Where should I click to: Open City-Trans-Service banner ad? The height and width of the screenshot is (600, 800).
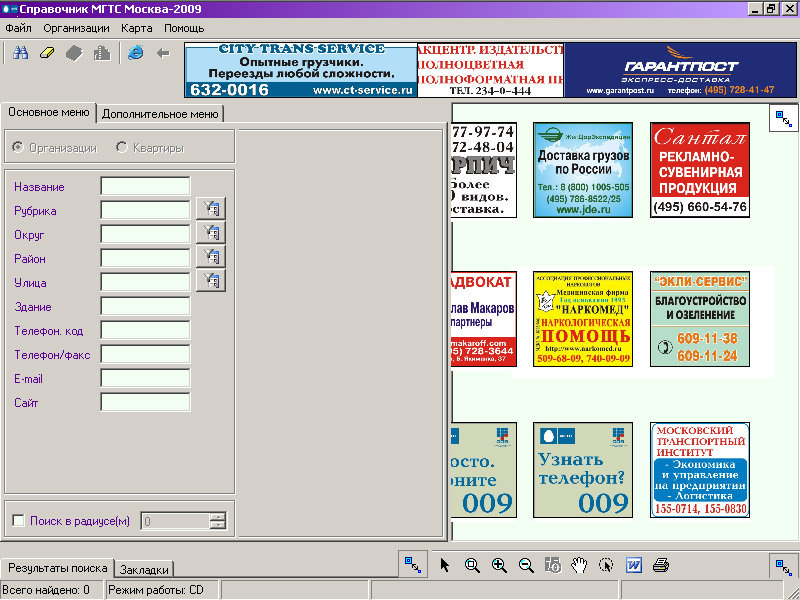click(301, 70)
